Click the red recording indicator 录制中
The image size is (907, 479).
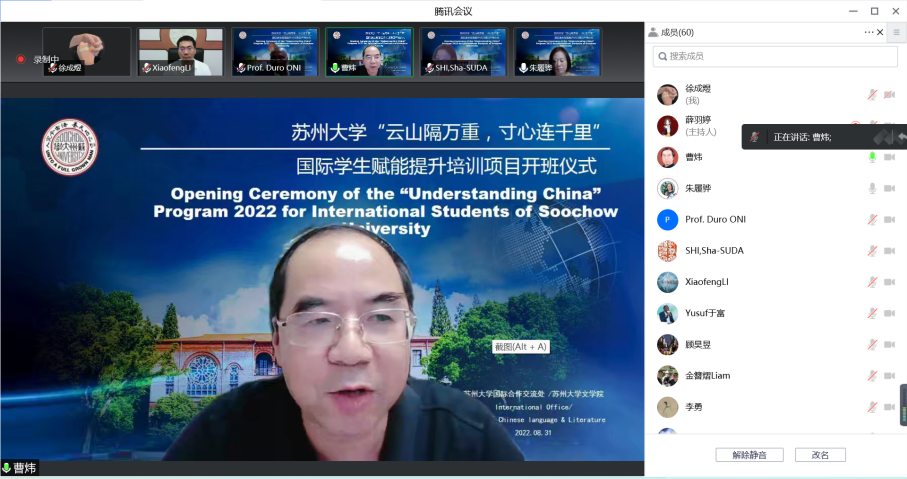point(20,59)
